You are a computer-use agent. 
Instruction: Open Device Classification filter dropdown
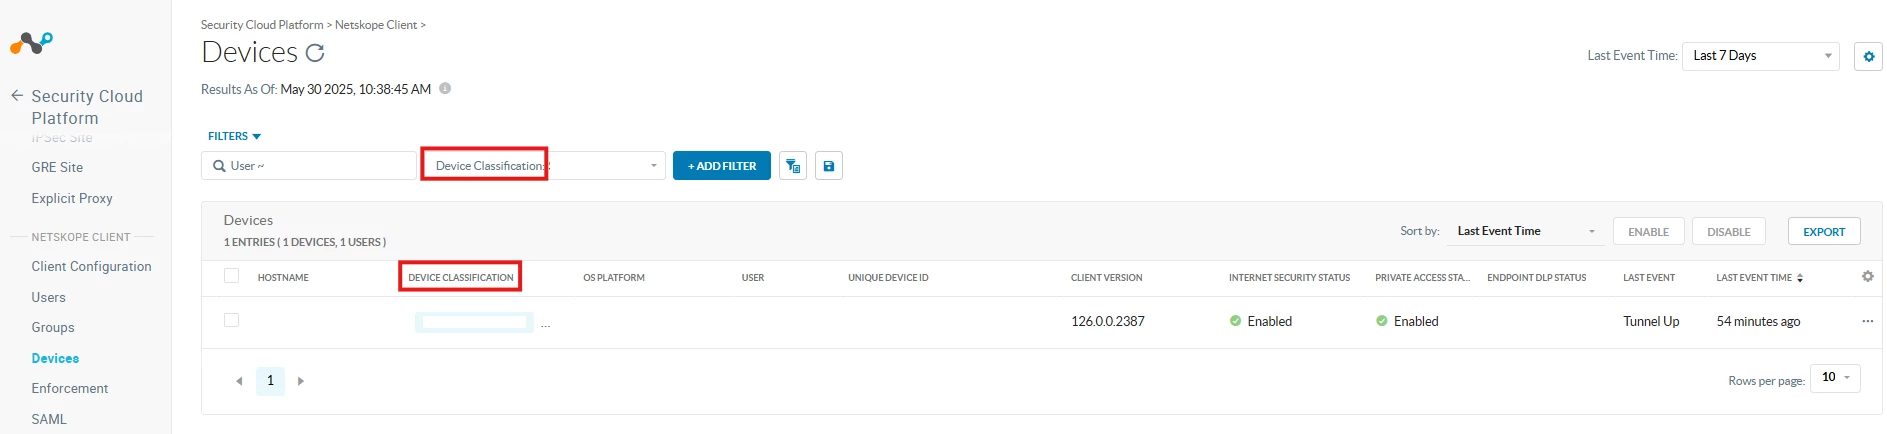tap(543, 166)
